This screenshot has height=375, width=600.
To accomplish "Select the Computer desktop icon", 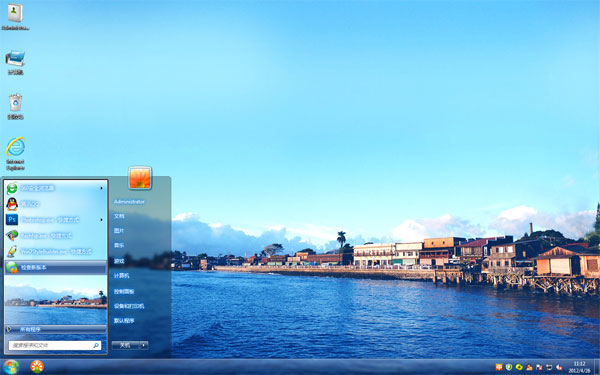I will point(15,62).
